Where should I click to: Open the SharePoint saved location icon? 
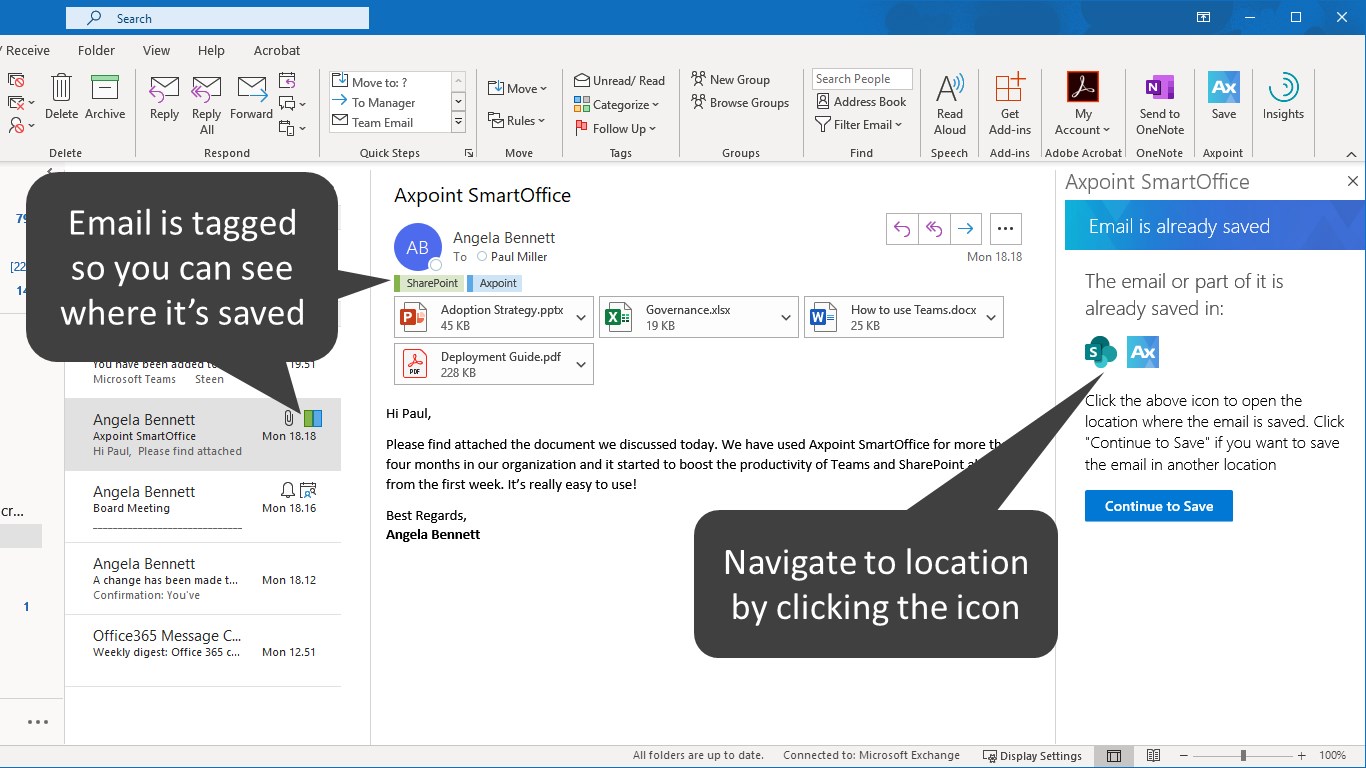pyautogui.click(x=1100, y=351)
